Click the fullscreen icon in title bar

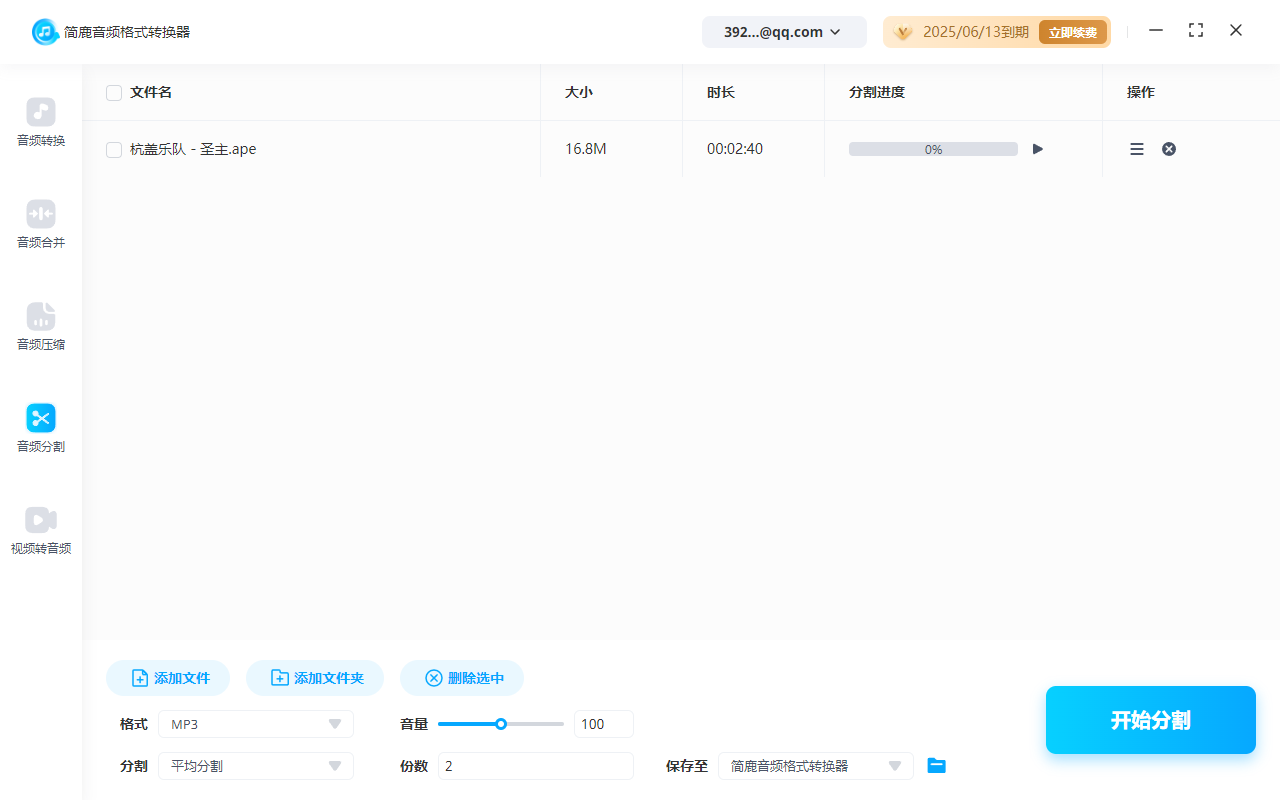pyautogui.click(x=1196, y=31)
